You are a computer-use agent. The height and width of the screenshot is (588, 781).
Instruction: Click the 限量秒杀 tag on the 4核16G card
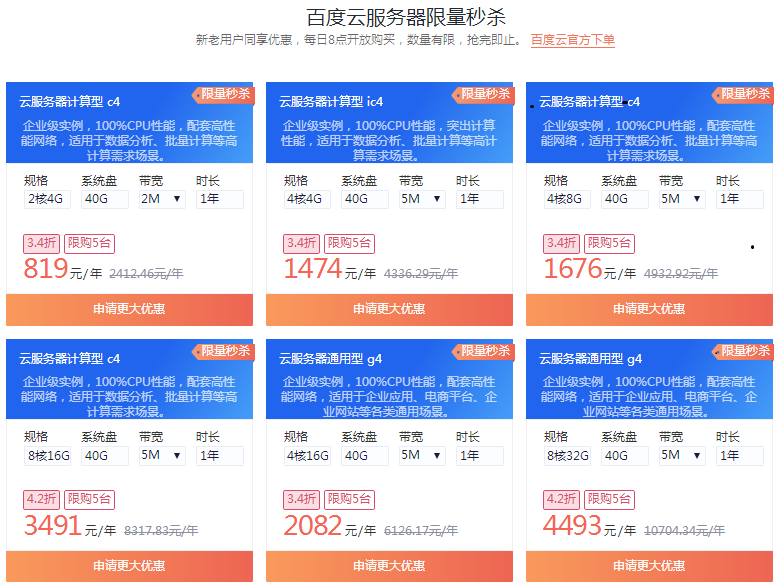click(484, 351)
